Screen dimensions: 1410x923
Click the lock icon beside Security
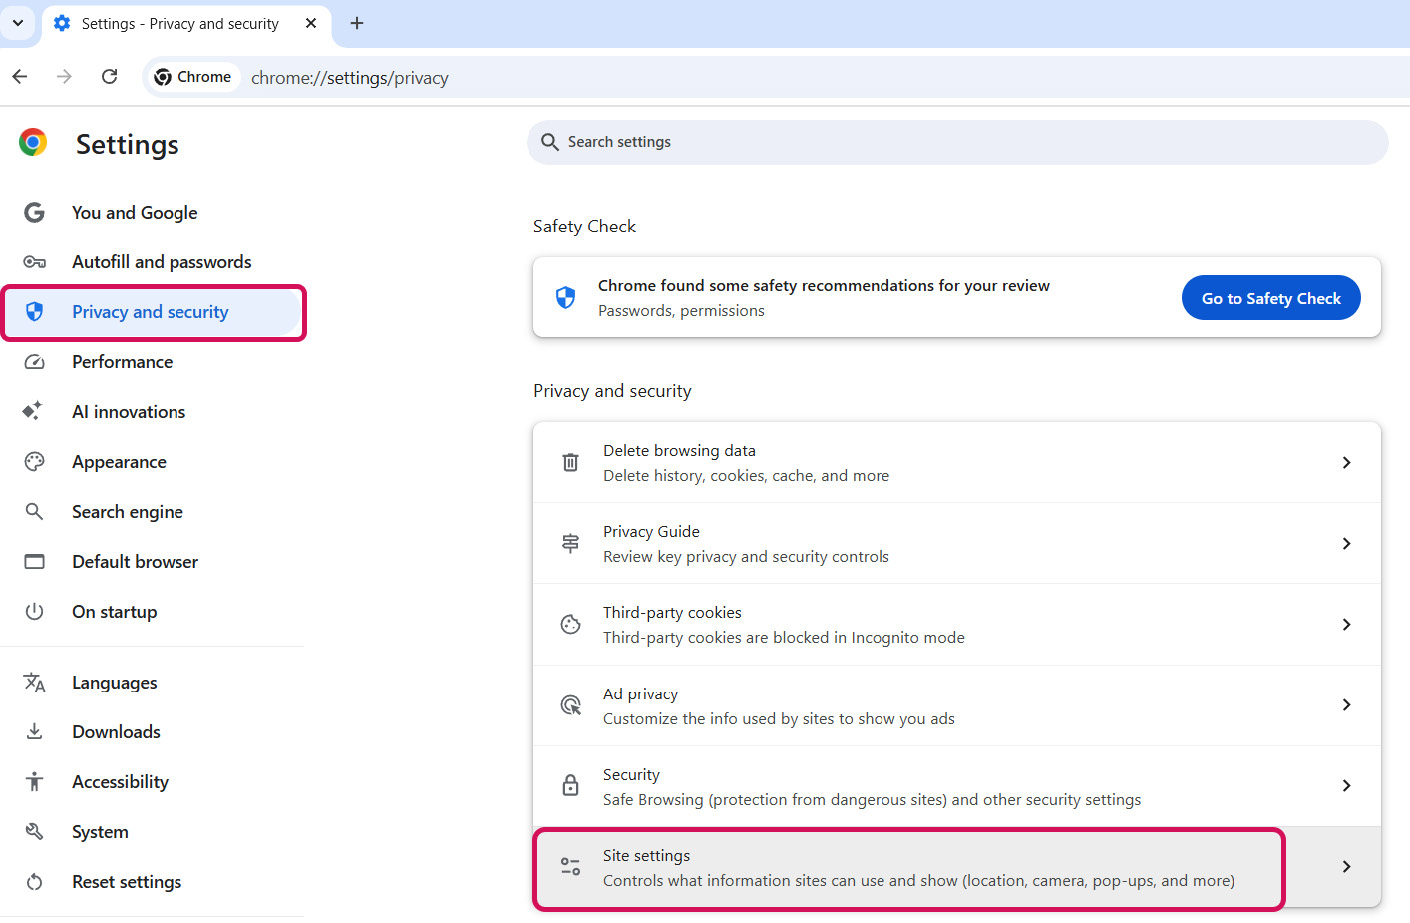click(570, 785)
